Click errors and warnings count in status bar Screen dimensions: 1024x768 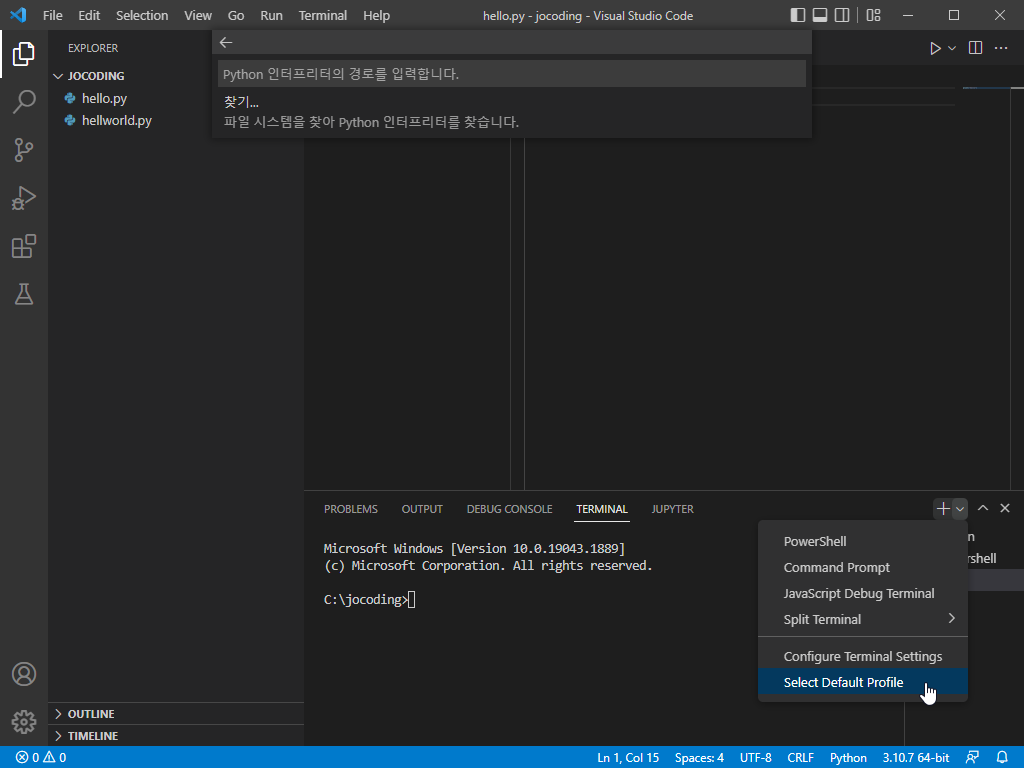(40, 758)
